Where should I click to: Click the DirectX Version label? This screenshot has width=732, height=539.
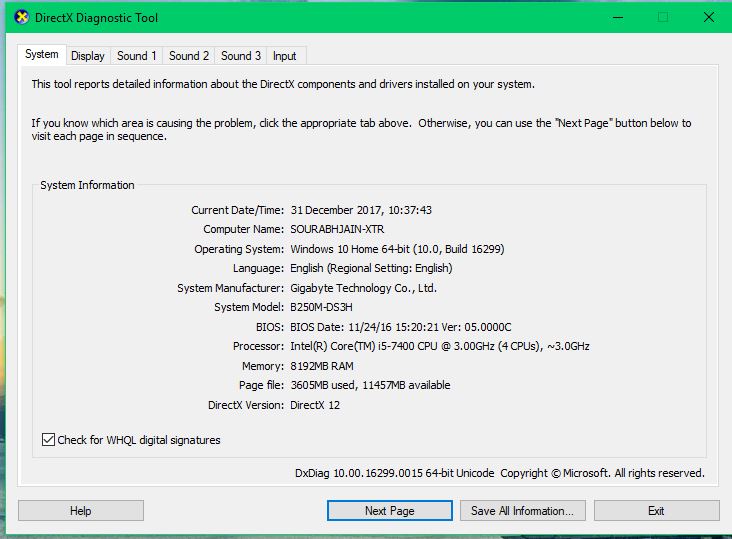click(246, 405)
